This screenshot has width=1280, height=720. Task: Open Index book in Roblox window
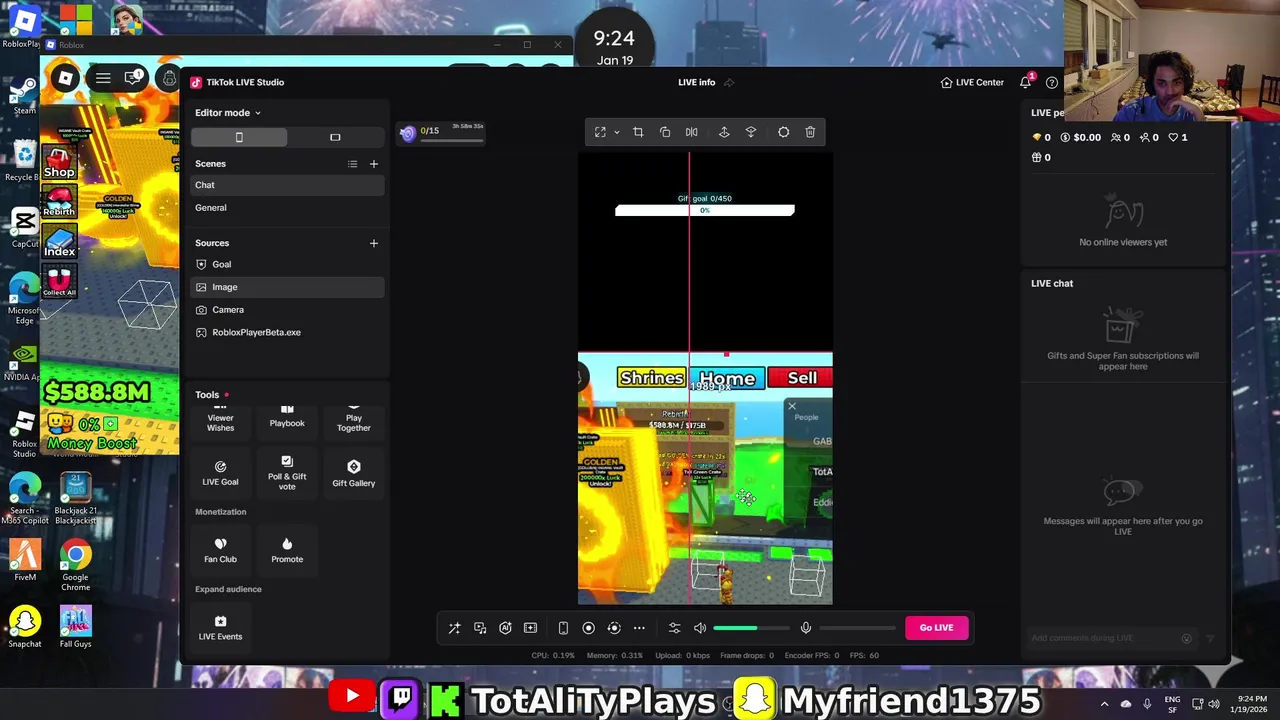click(x=59, y=241)
